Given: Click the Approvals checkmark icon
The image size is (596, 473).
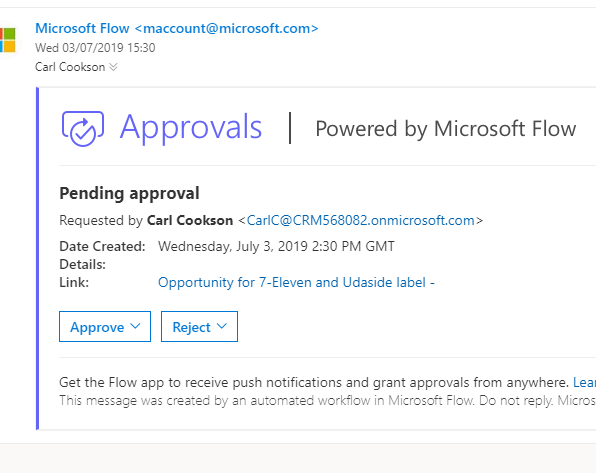Looking at the screenshot, I should pos(83,129).
